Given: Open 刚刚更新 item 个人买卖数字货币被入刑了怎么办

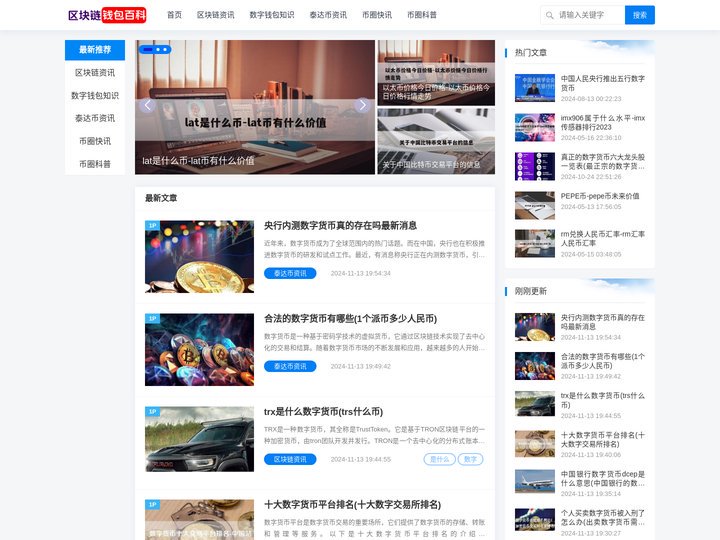Looking at the screenshot, I should click(602, 518).
